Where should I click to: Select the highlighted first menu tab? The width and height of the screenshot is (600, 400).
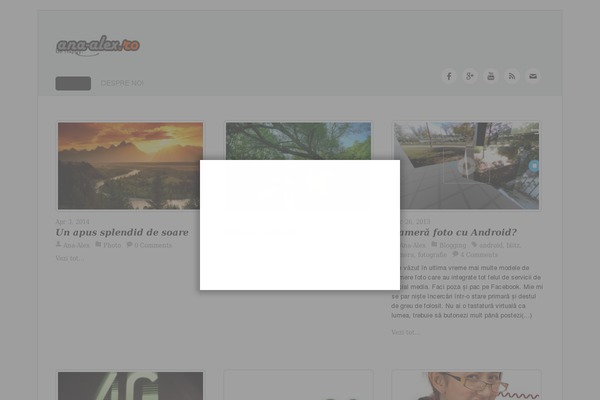pyautogui.click(x=73, y=83)
